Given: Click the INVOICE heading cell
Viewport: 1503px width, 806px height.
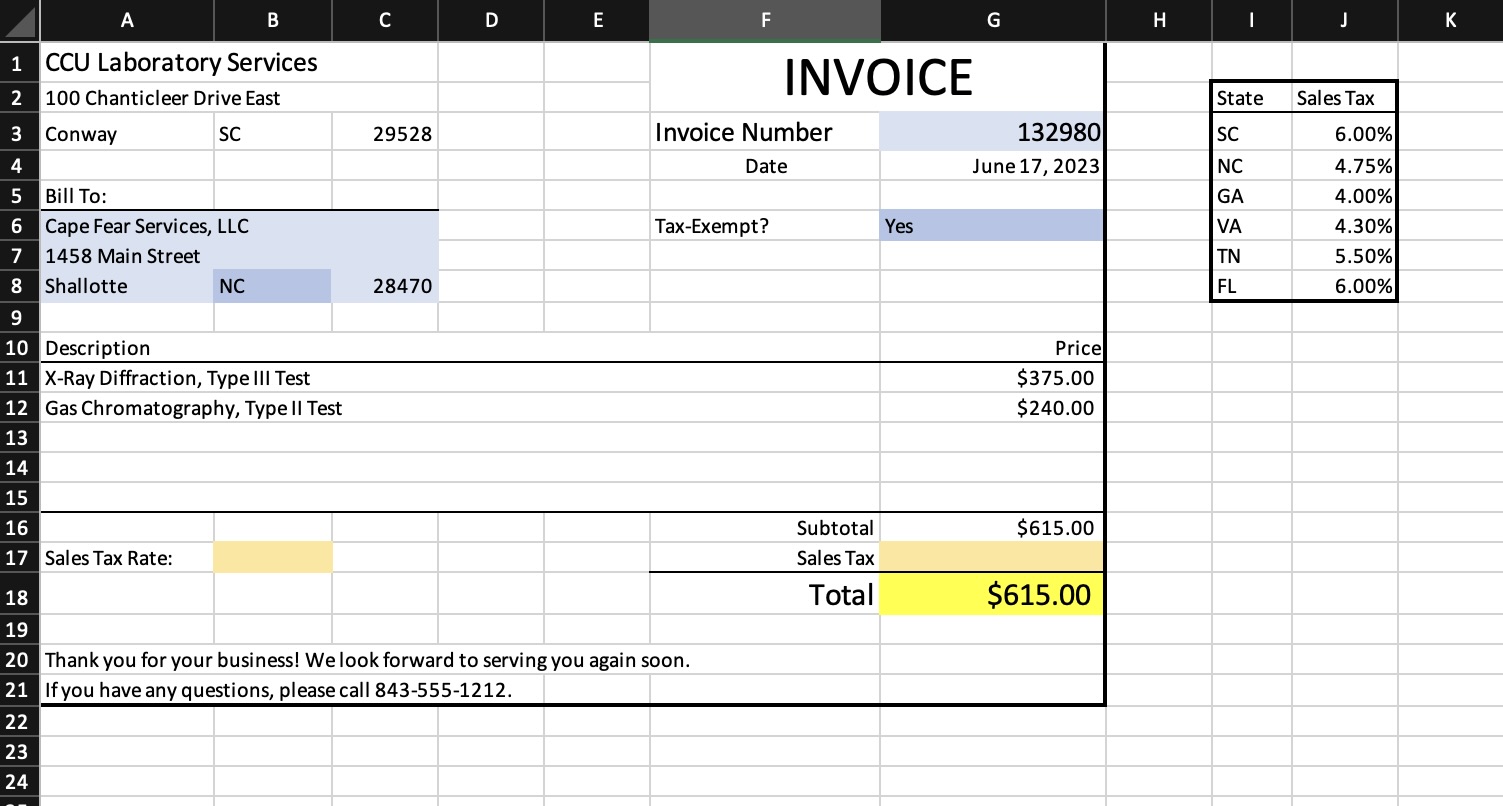Looking at the screenshot, I should click(x=877, y=75).
